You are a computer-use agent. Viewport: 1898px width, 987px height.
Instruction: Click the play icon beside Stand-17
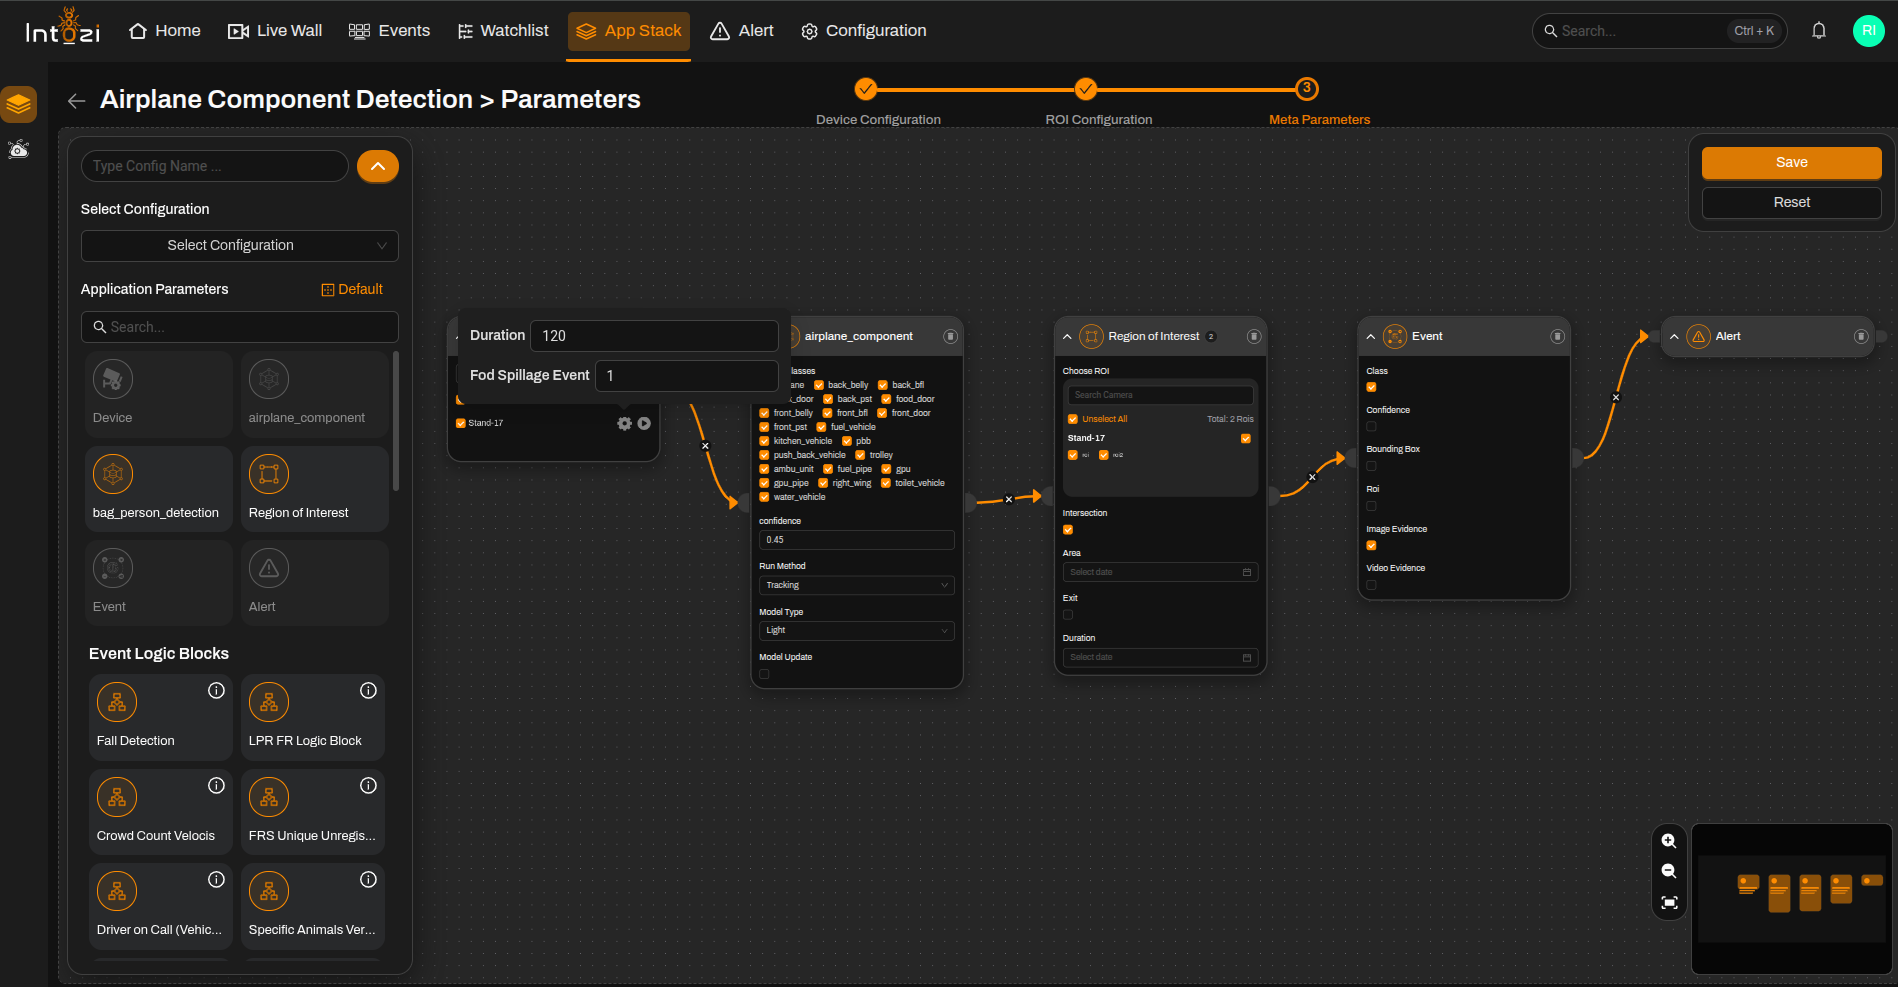tap(644, 424)
